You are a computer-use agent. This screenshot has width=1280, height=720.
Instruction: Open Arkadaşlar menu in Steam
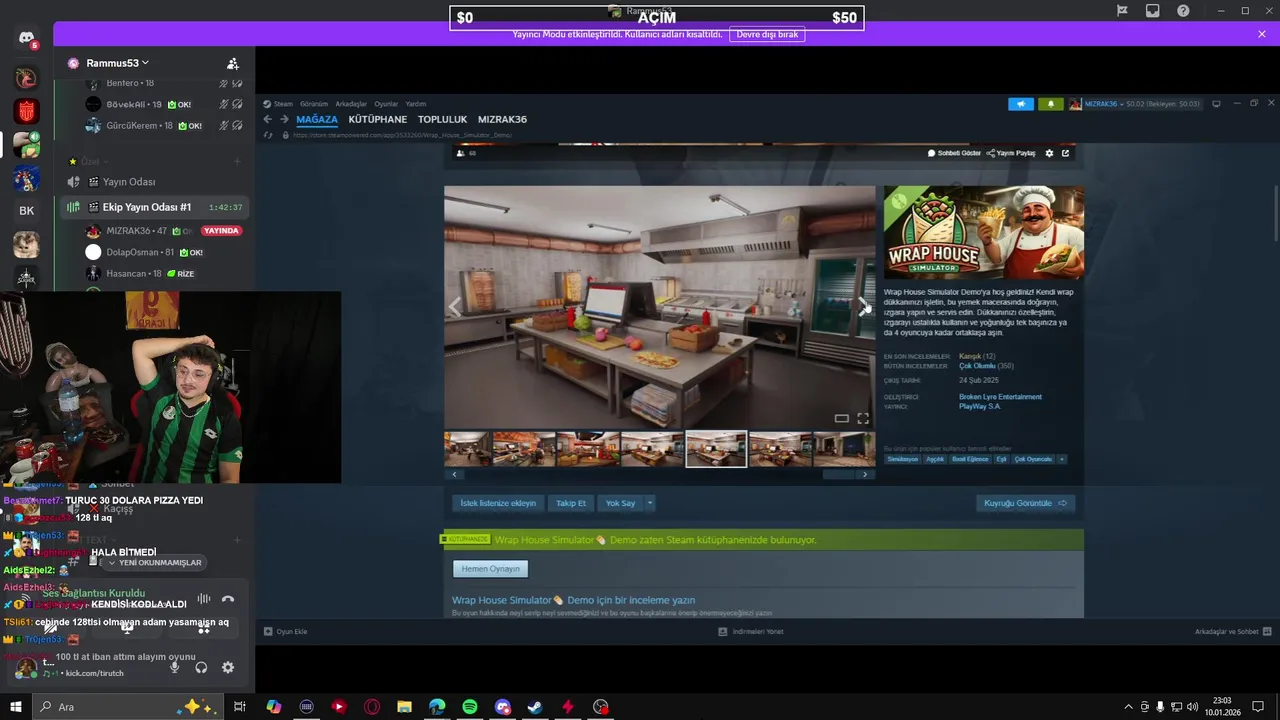coord(351,104)
